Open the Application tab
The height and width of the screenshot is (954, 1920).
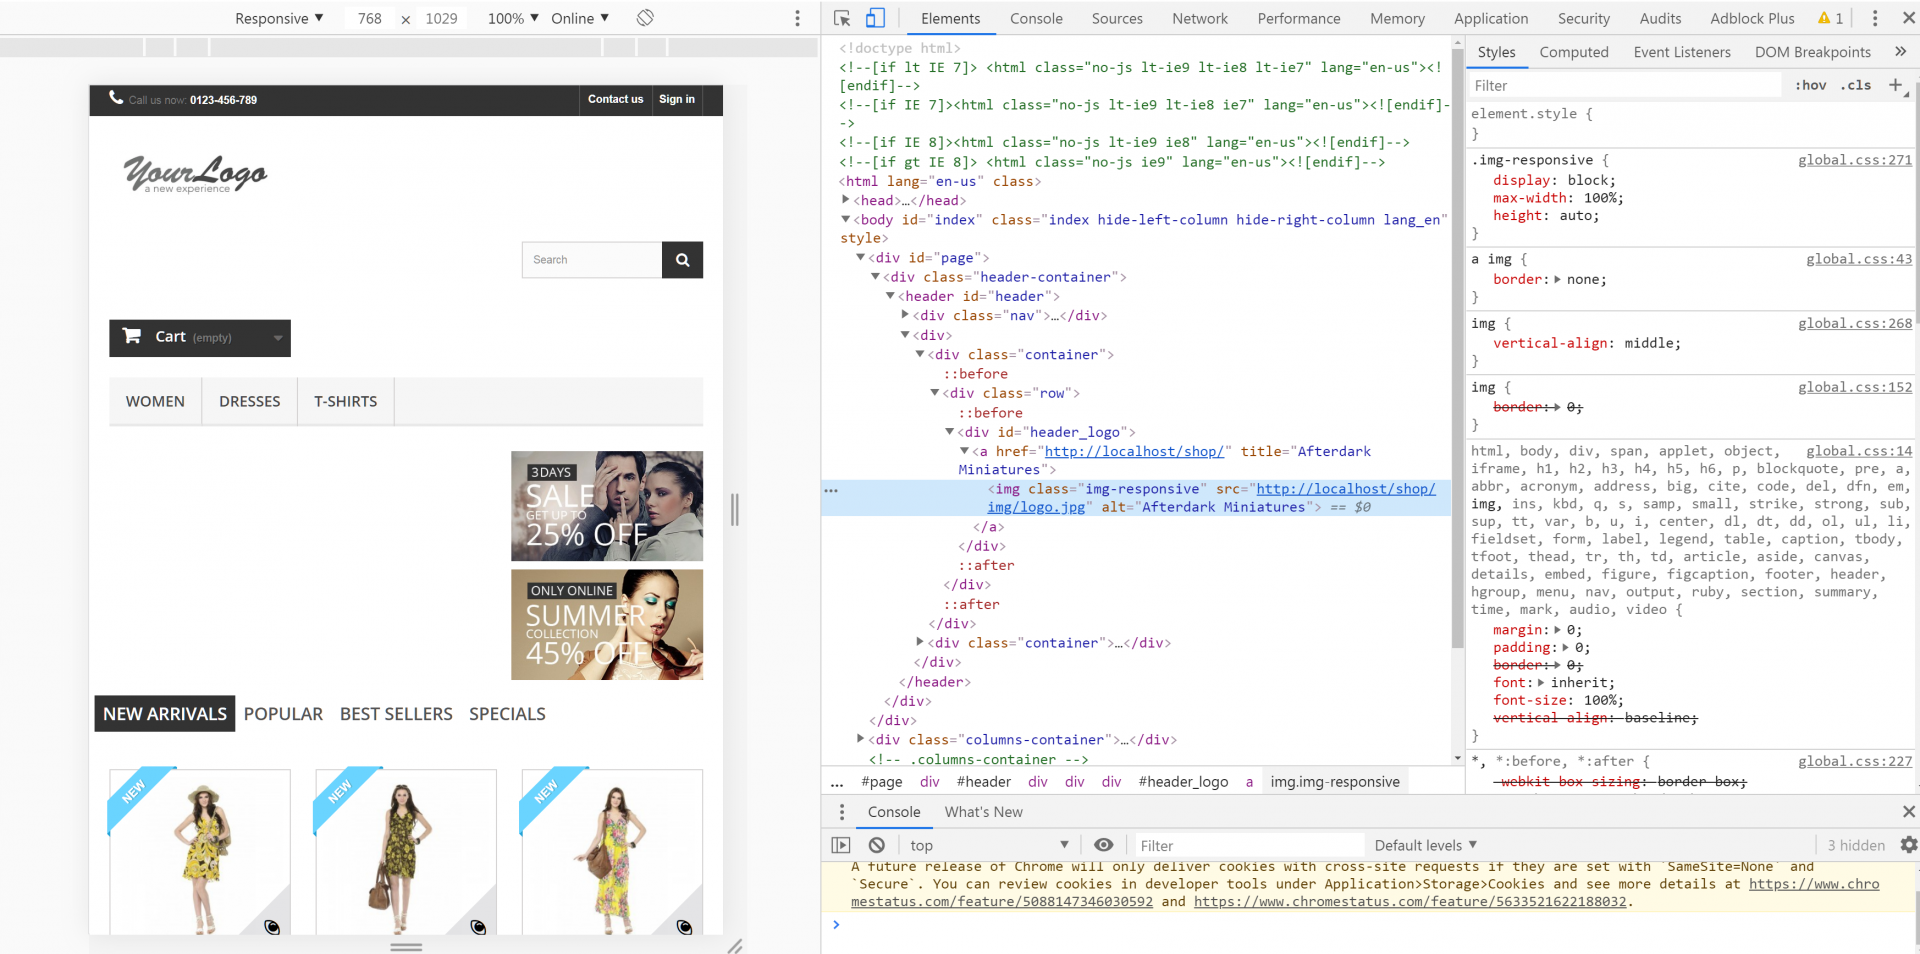[x=1491, y=18]
